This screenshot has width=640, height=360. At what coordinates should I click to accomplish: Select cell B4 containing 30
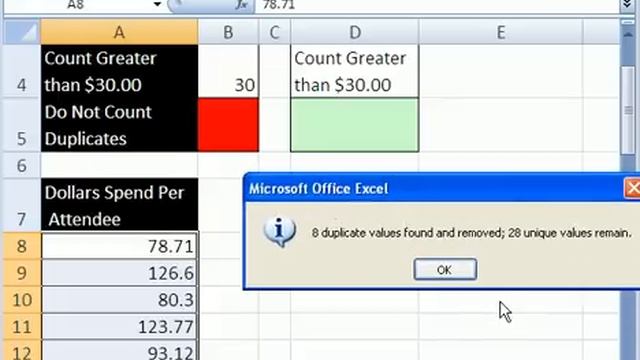[228, 71]
